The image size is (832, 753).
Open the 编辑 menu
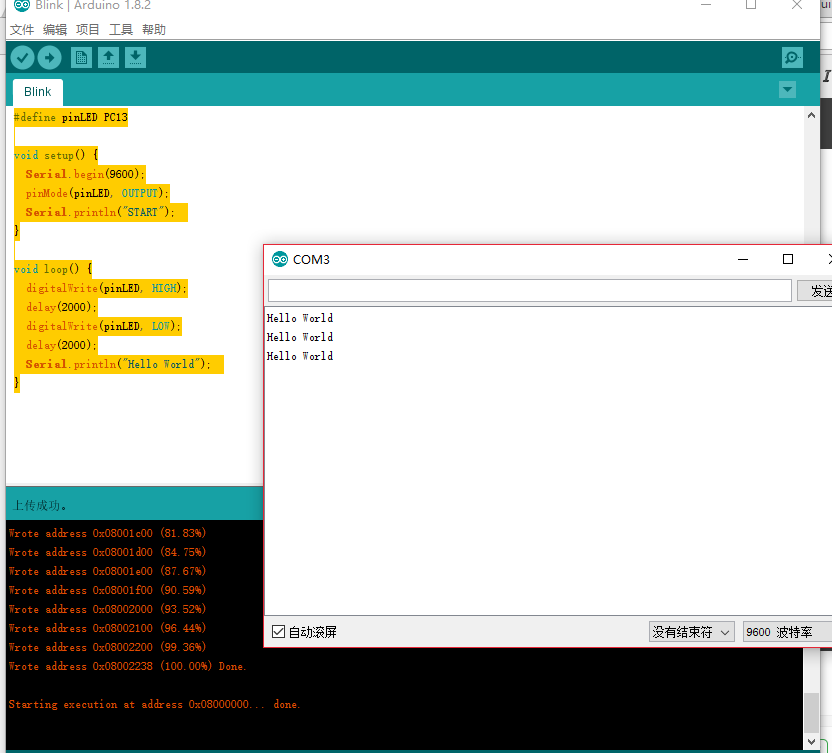[55, 29]
